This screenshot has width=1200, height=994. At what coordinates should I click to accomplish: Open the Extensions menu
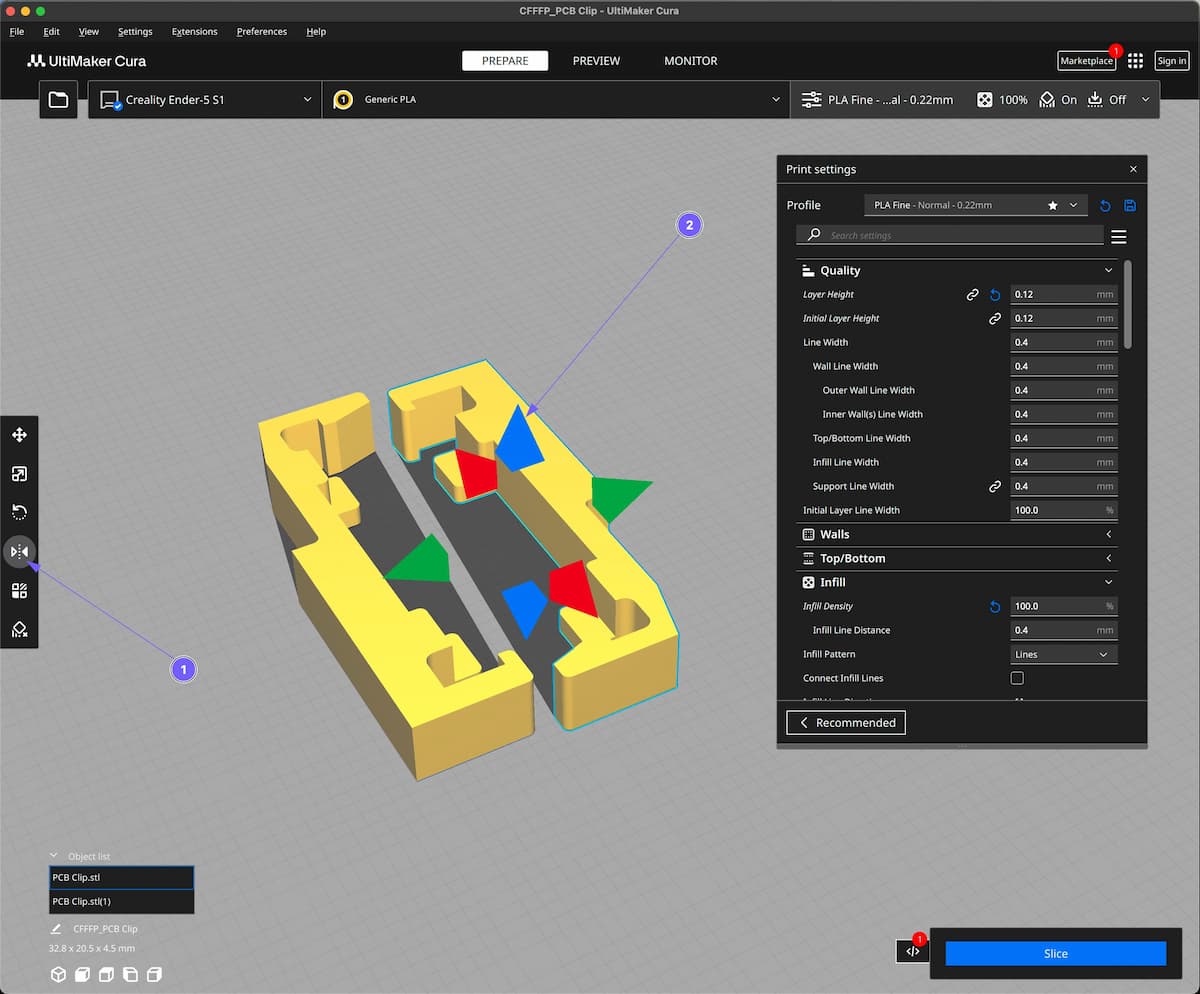point(194,32)
